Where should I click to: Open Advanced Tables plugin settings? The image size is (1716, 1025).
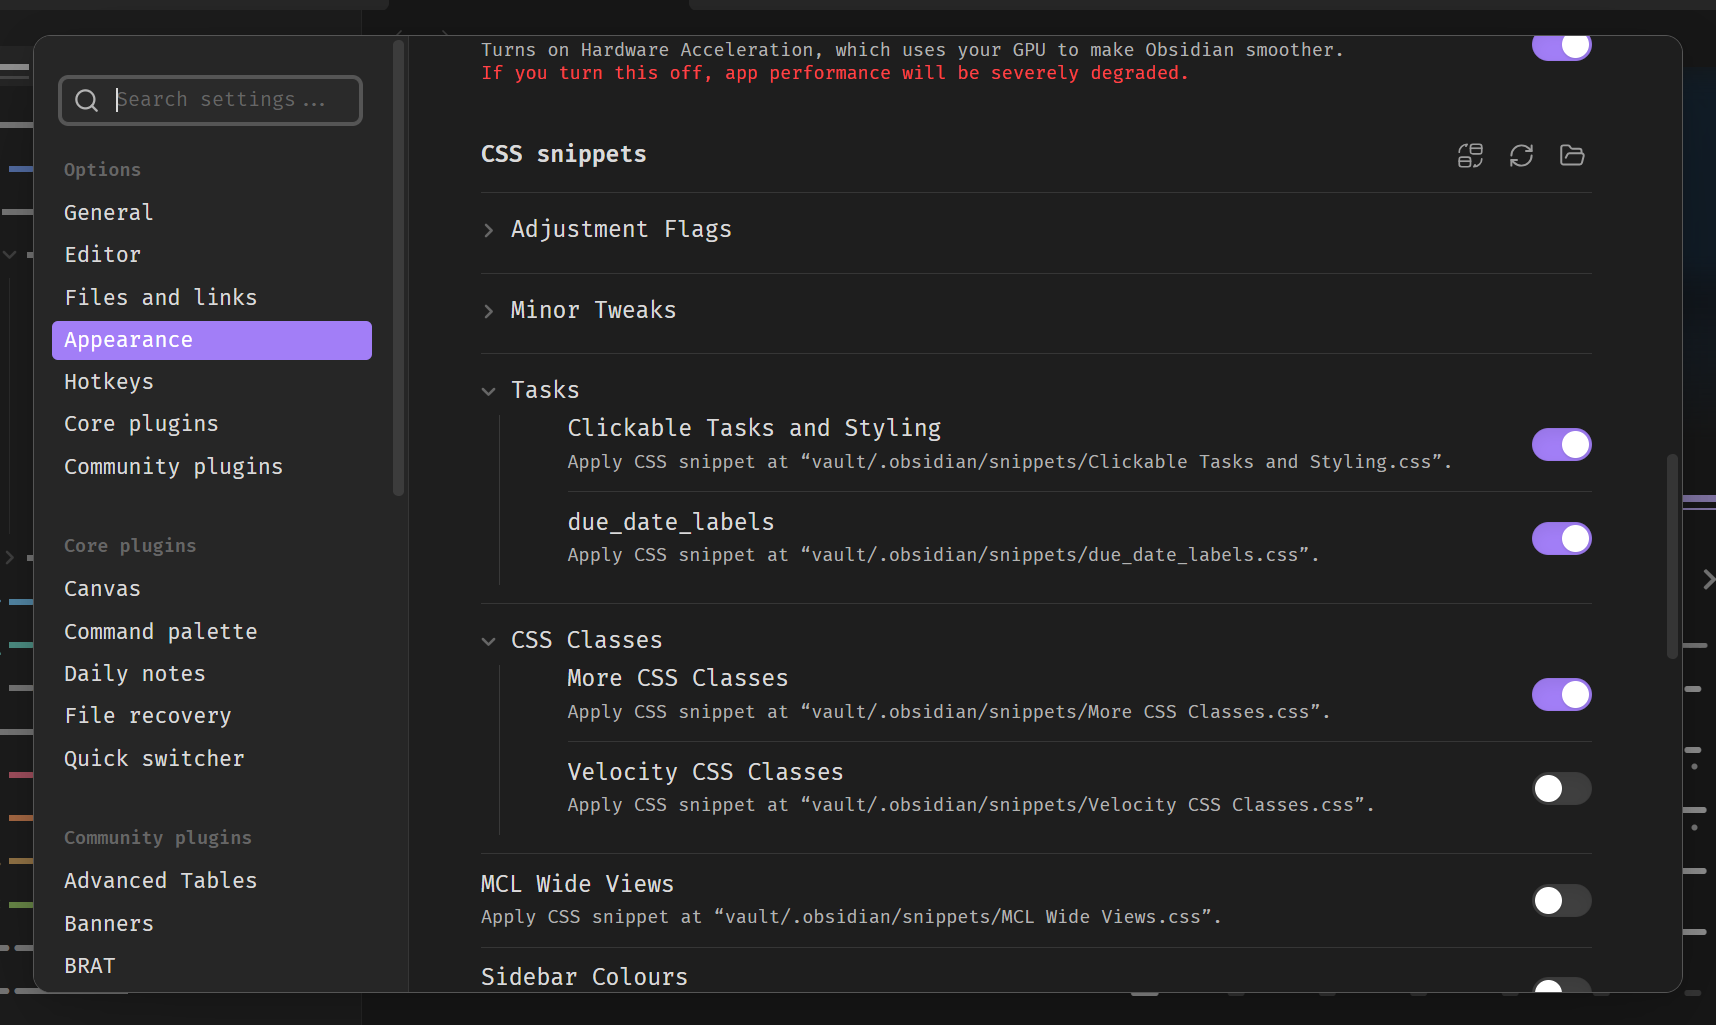[x=160, y=881]
